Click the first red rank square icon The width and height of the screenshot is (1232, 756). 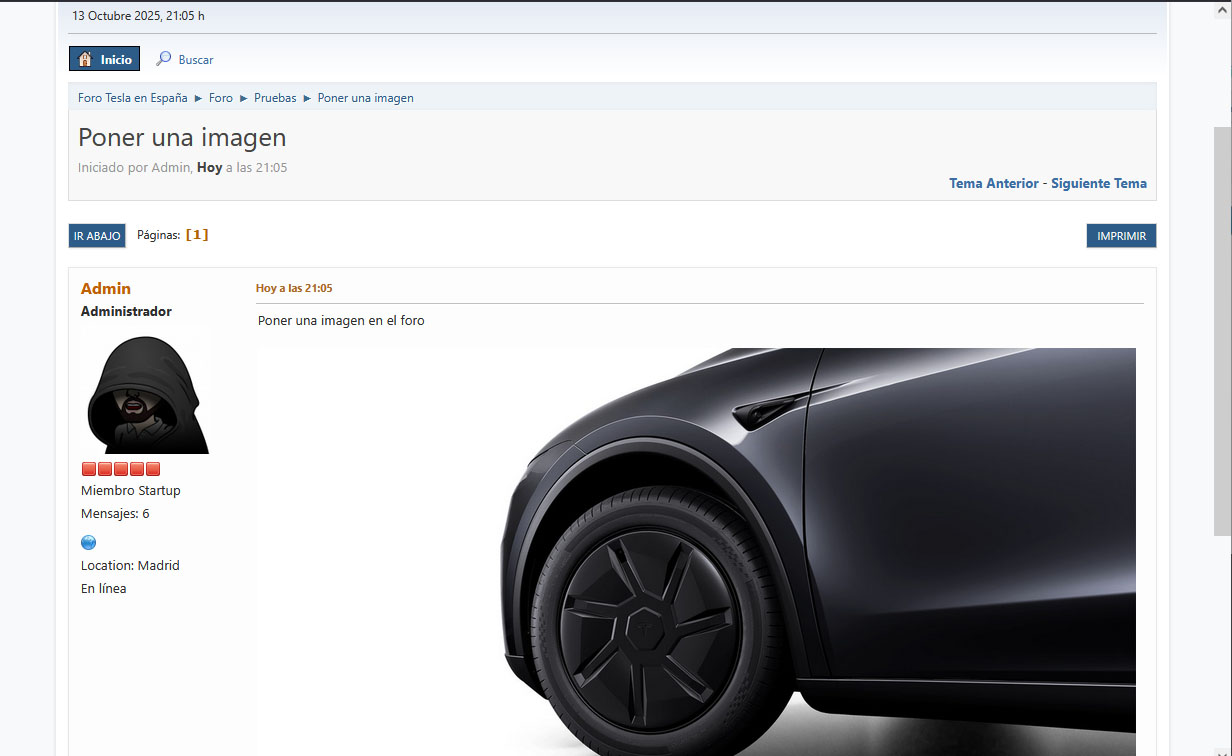88,469
